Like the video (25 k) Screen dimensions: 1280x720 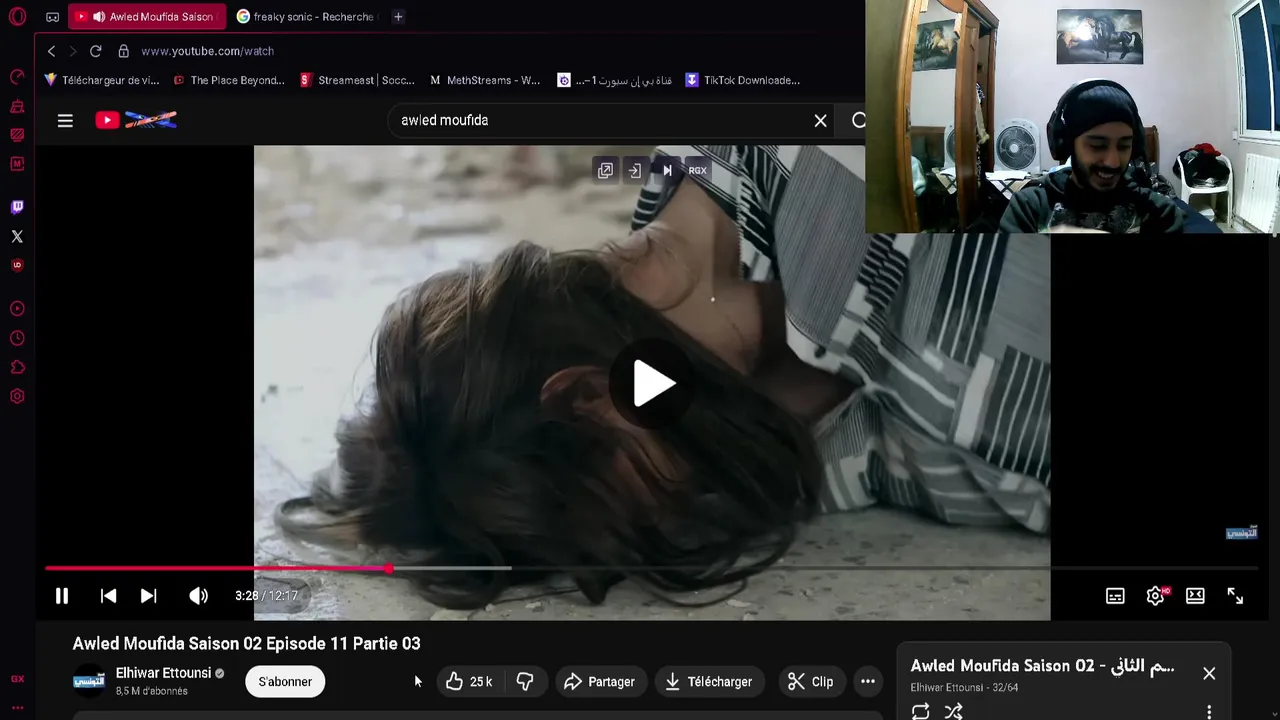471,682
